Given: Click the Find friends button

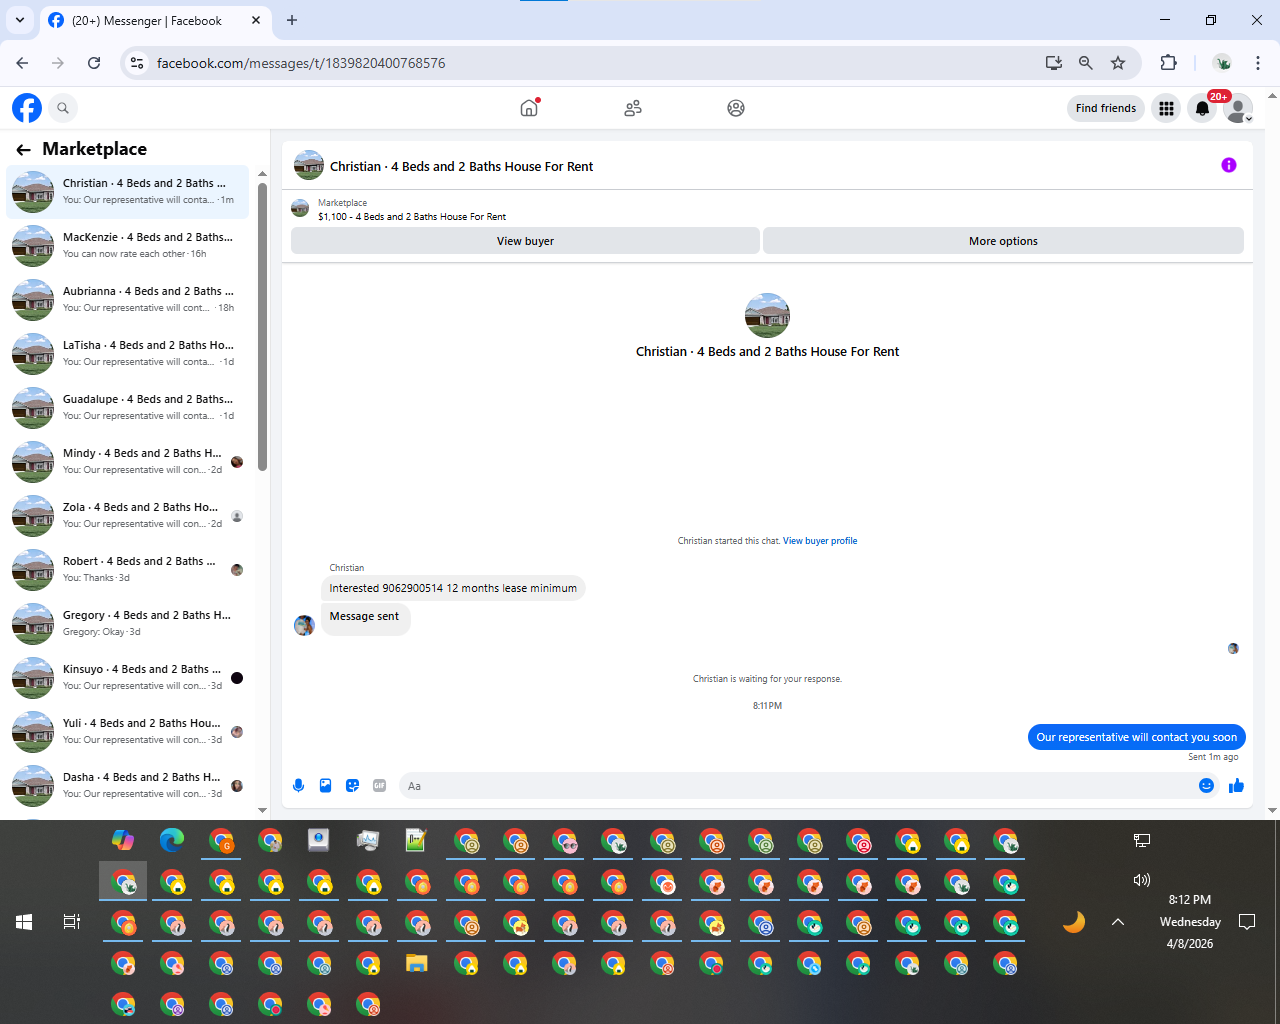Looking at the screenshot, I should (1105, 108).
